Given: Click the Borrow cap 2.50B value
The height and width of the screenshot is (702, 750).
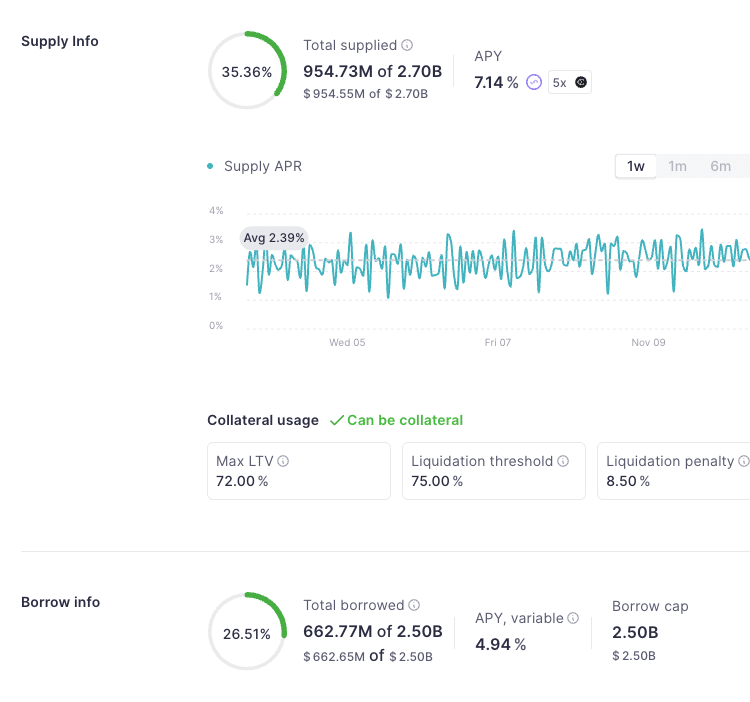Looking at the screenshot, I should [635, 632].
